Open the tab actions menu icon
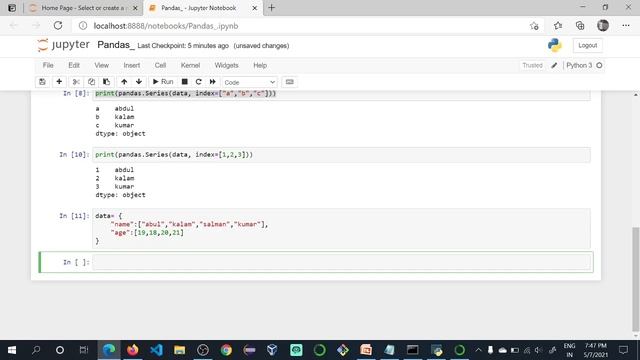This screenshot has height=360, width=640. (x=12, y=8)
